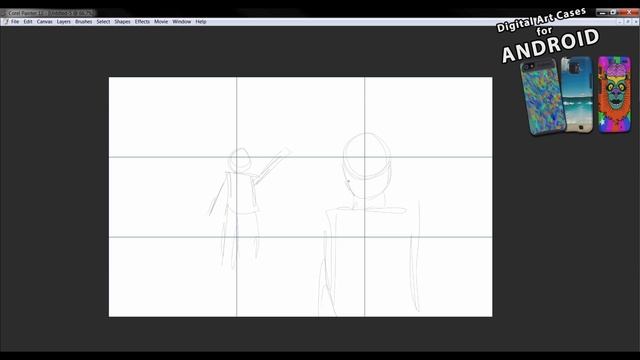Minimize the document window in menu bar
This screenshot has height=360, width=640.
click(x=620, y=22)
